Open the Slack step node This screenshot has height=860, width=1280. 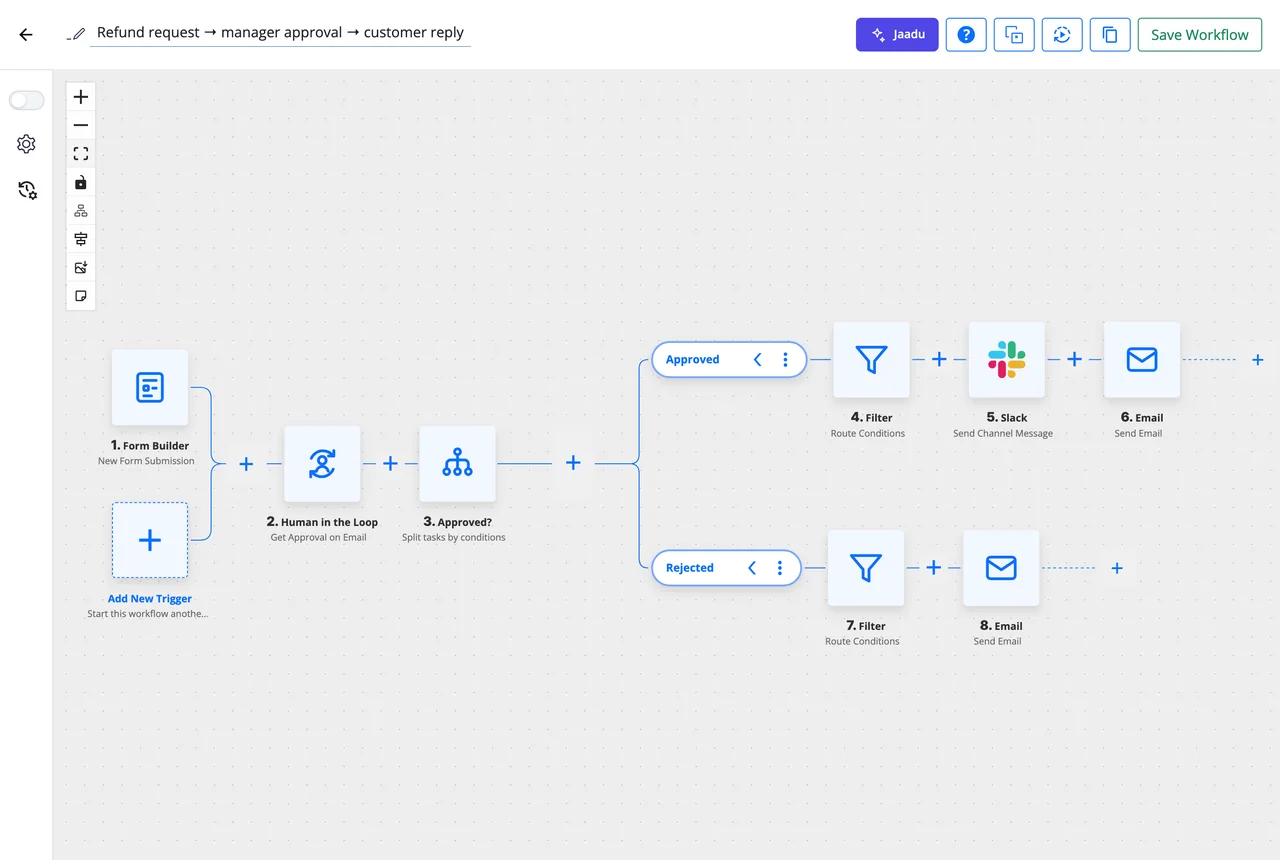point(1007,360)
